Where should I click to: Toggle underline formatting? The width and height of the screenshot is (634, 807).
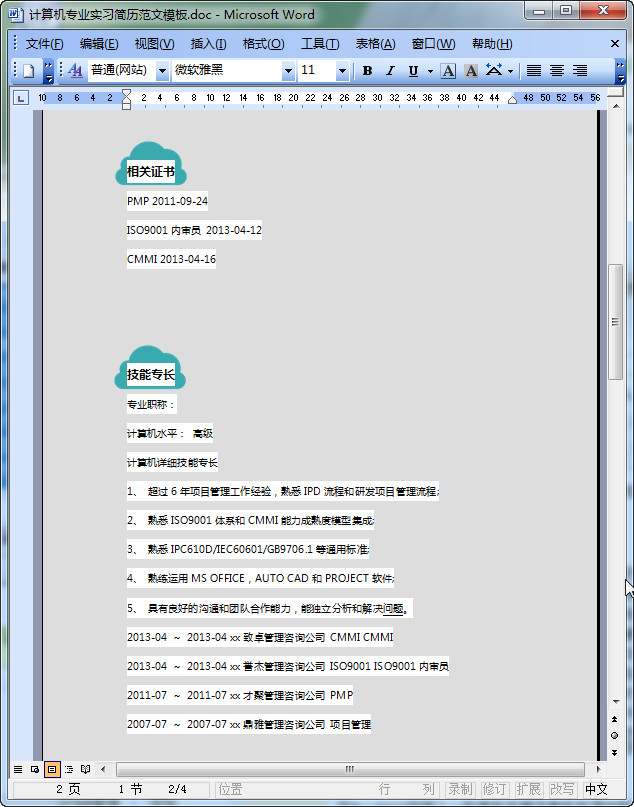point(413,71)
